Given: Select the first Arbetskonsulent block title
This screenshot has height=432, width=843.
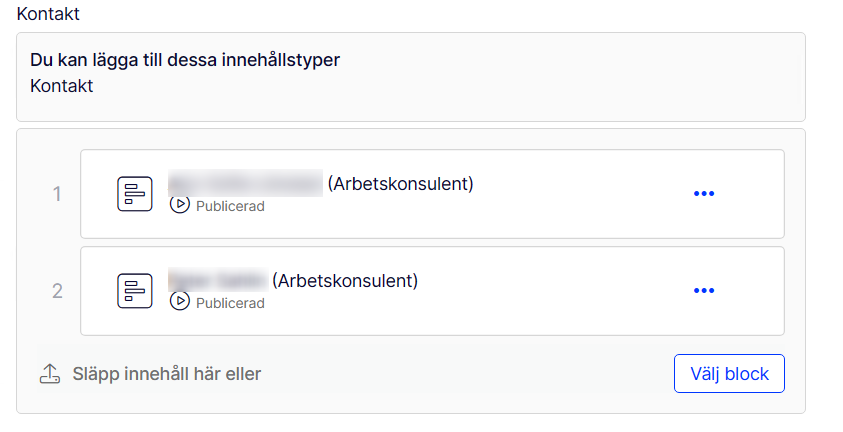Looking at the screenshot, I should (x=400, y=184).
